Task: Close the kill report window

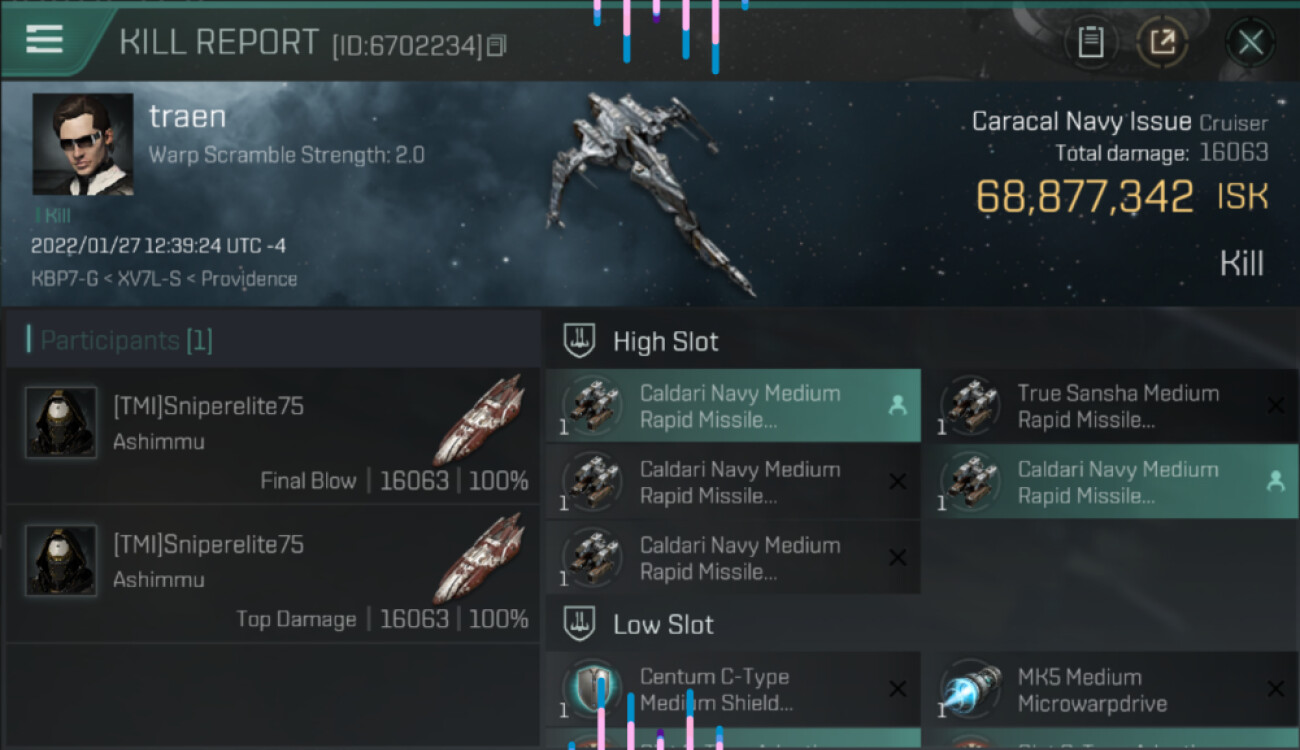Action: 1250,42
